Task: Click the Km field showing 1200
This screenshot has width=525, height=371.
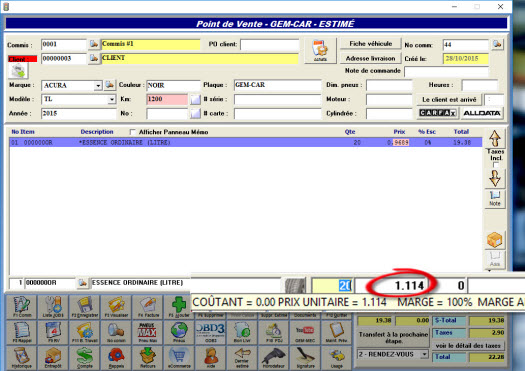Action: coord(167,99)
